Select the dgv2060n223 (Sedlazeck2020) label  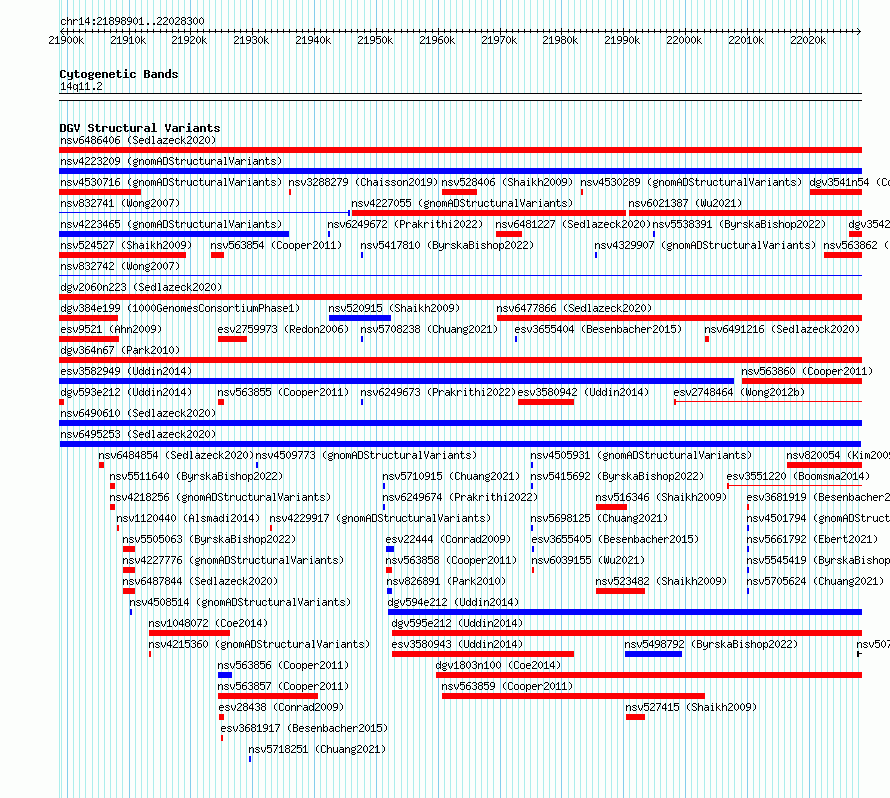click(x=141, y=287)
